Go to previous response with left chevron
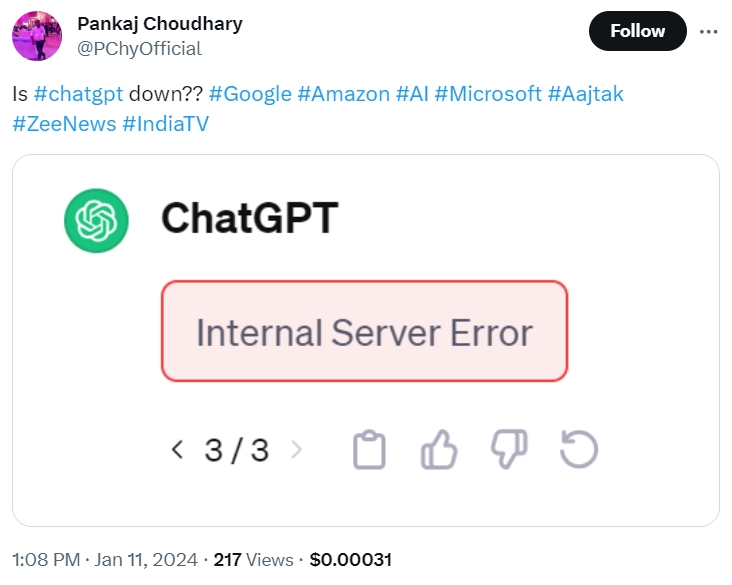 177,450
